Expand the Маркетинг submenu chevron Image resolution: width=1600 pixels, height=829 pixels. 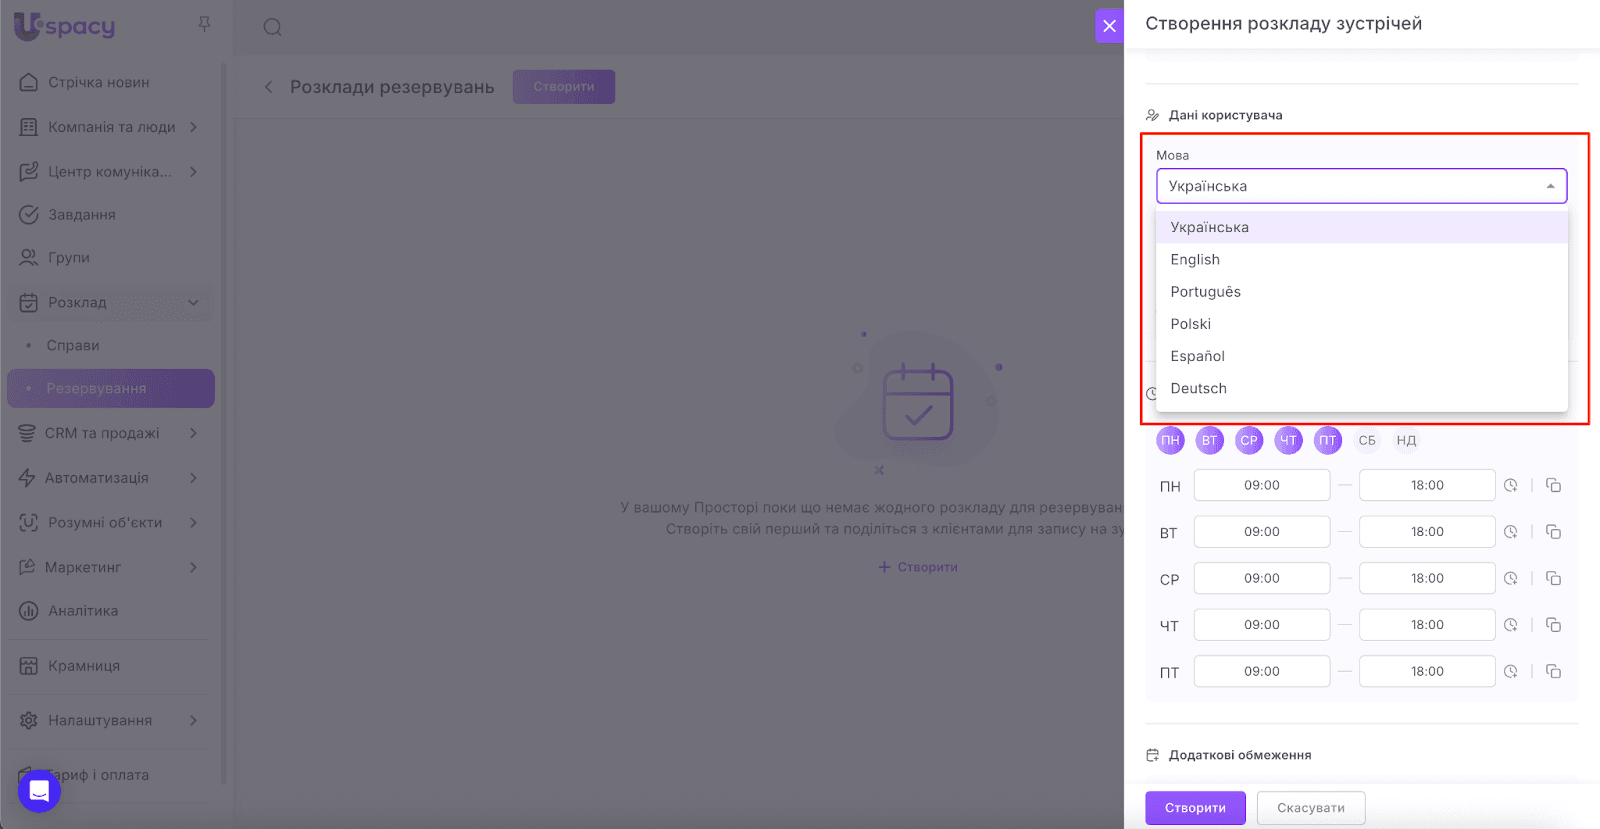tap(194, 567)
